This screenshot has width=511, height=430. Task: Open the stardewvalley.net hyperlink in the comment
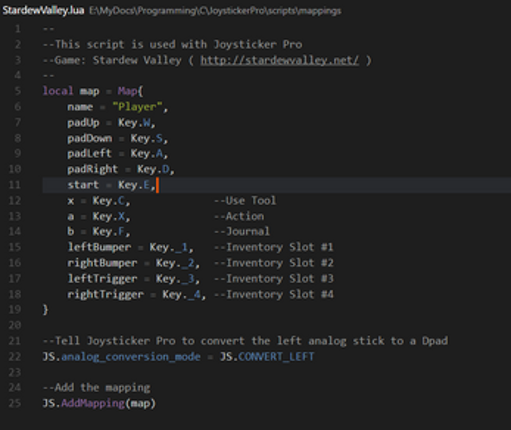coord(279,60)
